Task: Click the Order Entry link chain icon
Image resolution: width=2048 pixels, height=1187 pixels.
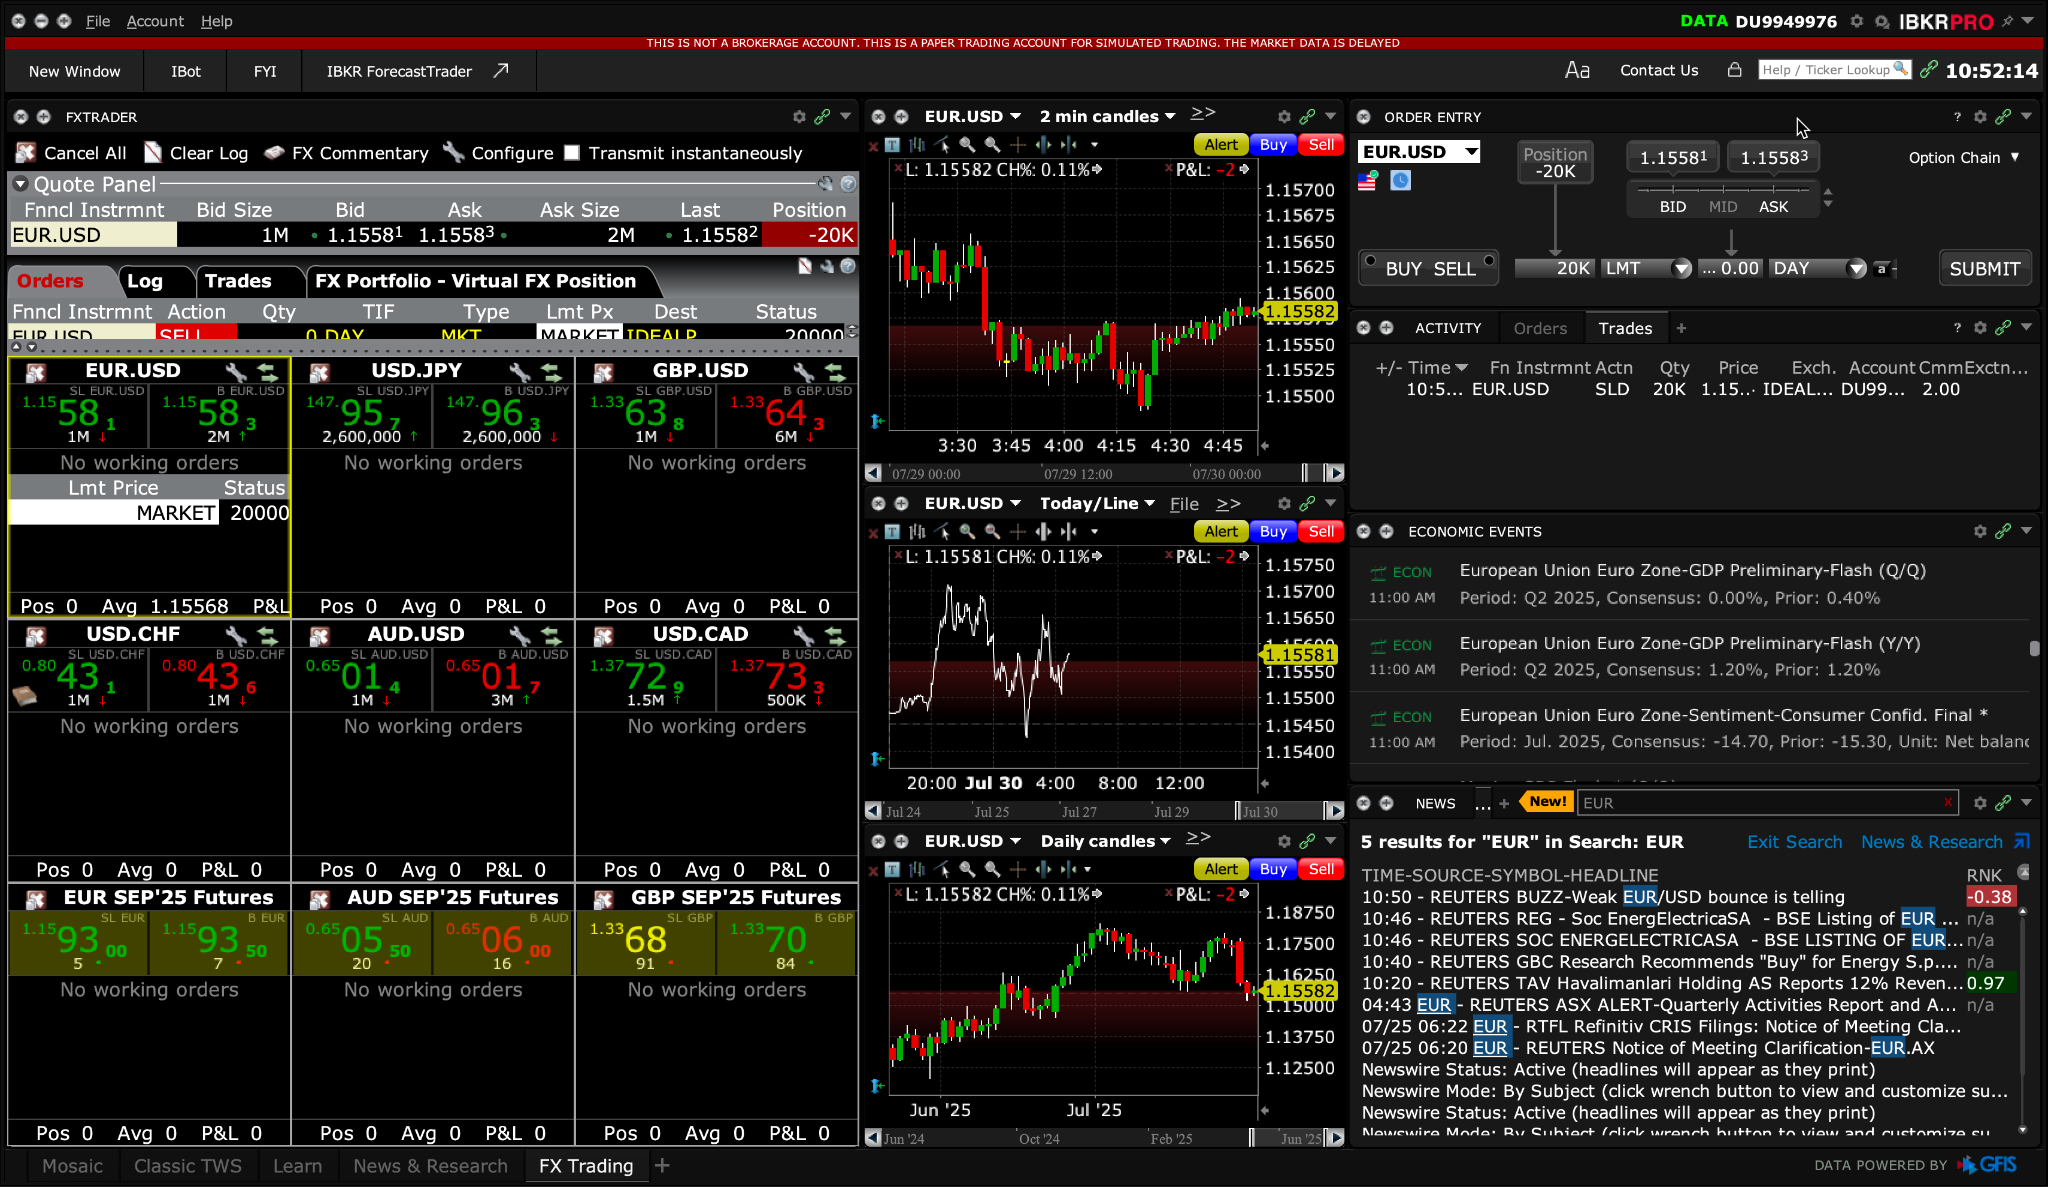Action: 2002,117
